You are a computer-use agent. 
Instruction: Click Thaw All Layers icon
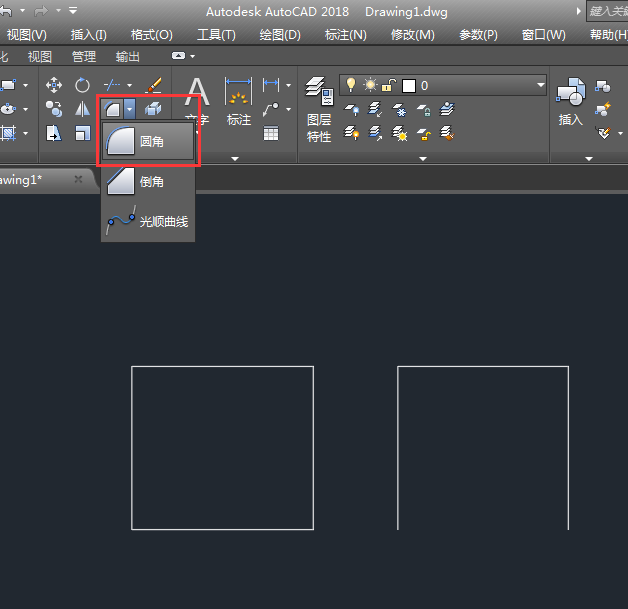pyautogui.click(x=399, y=133)
